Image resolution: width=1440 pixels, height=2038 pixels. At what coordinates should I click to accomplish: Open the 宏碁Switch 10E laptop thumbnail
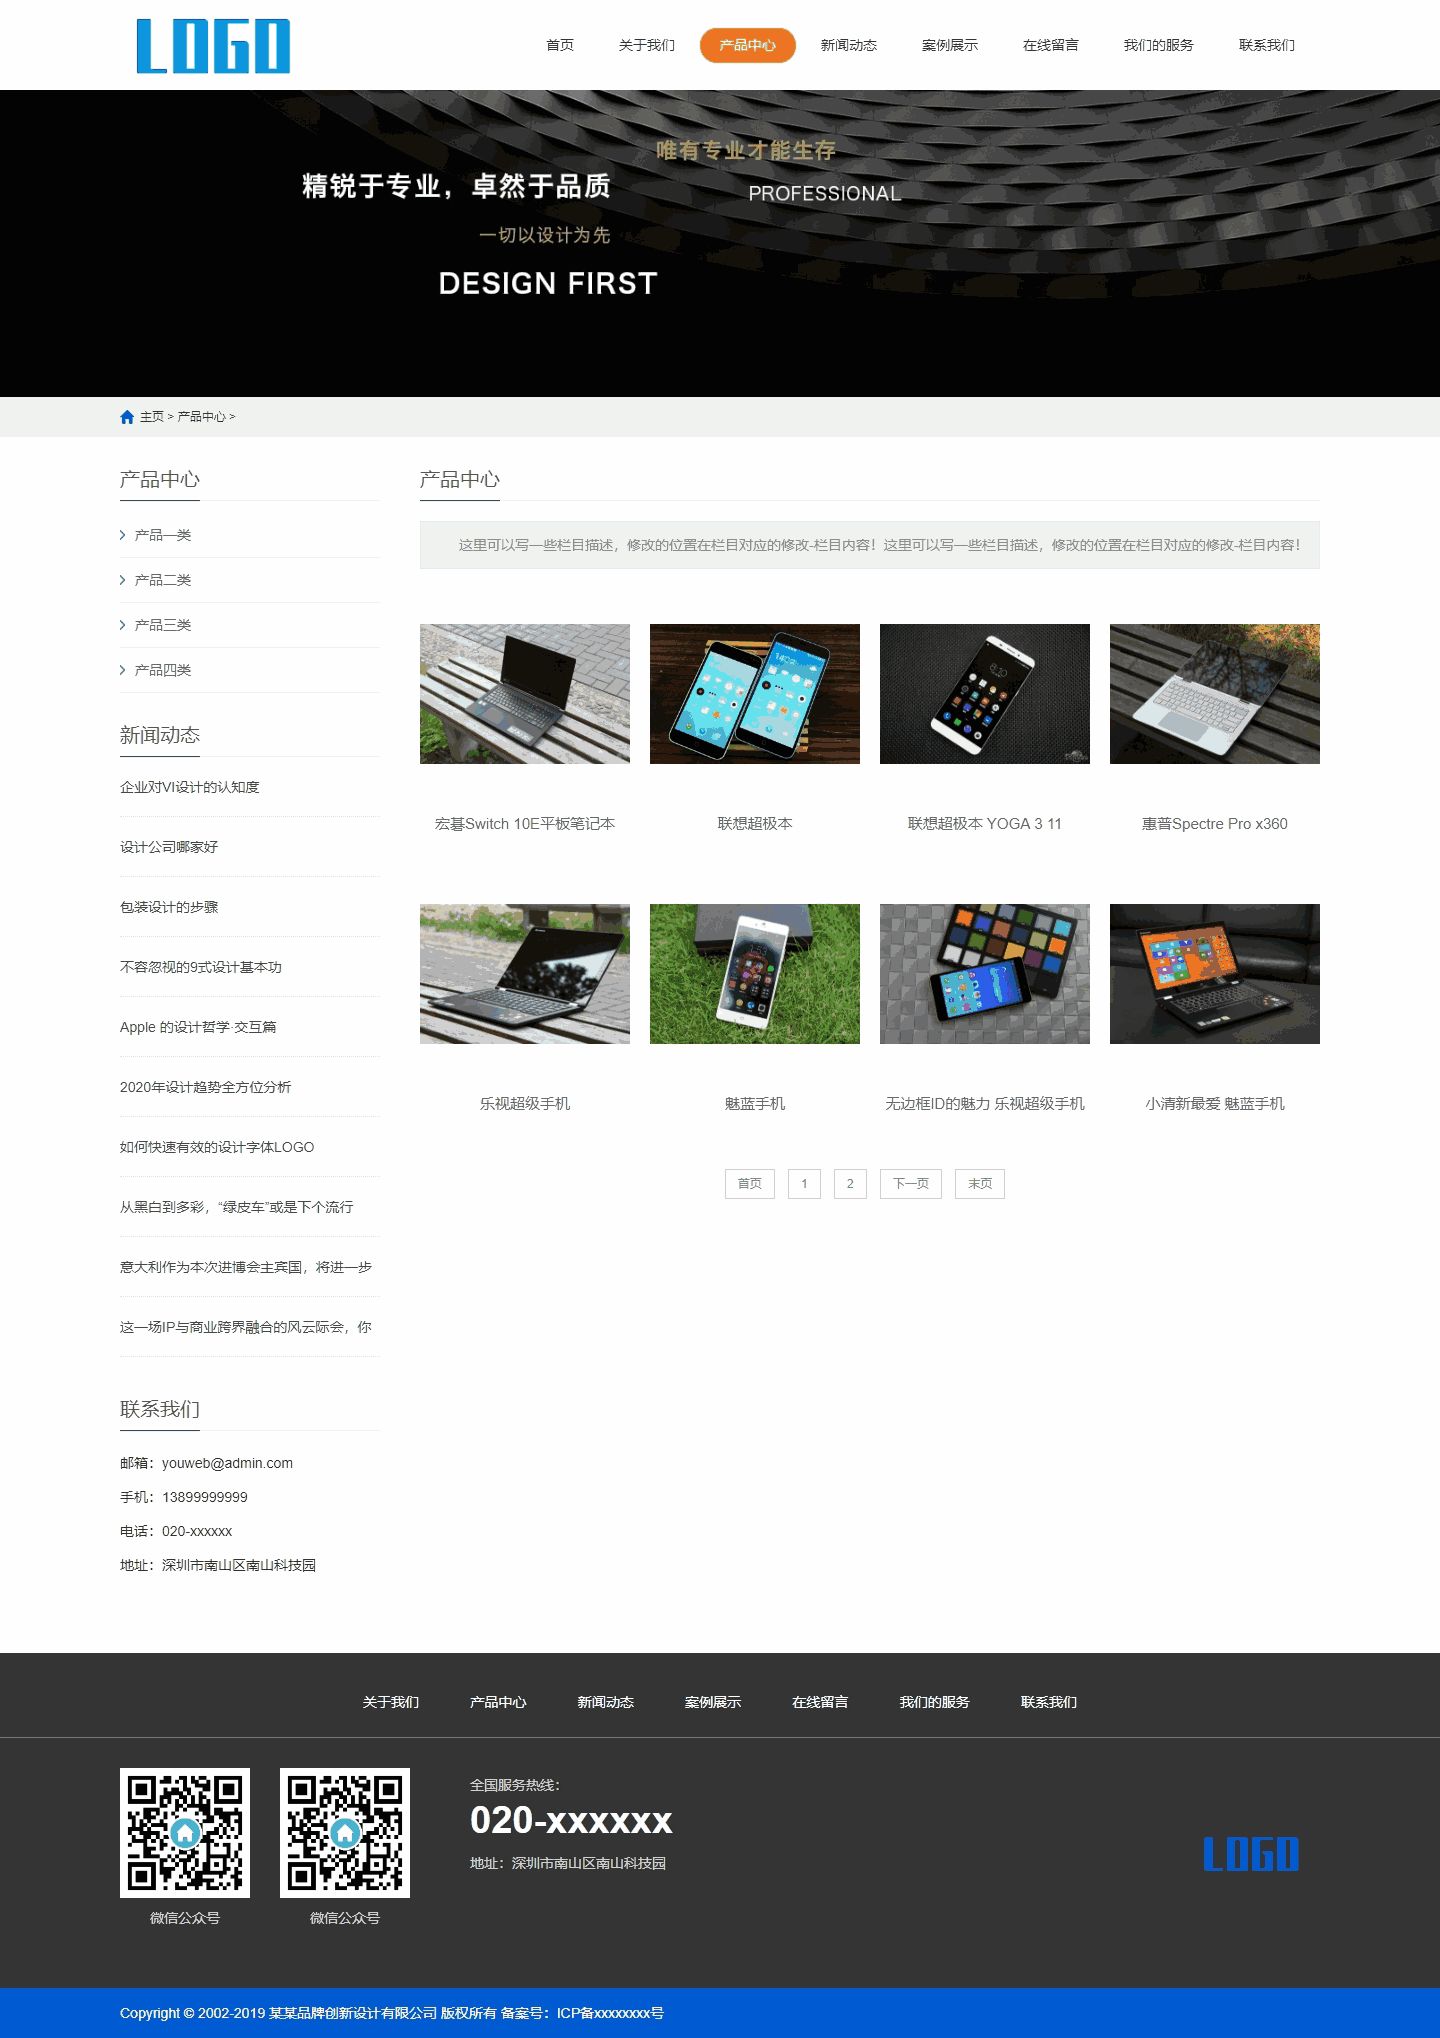coord(525,694)
